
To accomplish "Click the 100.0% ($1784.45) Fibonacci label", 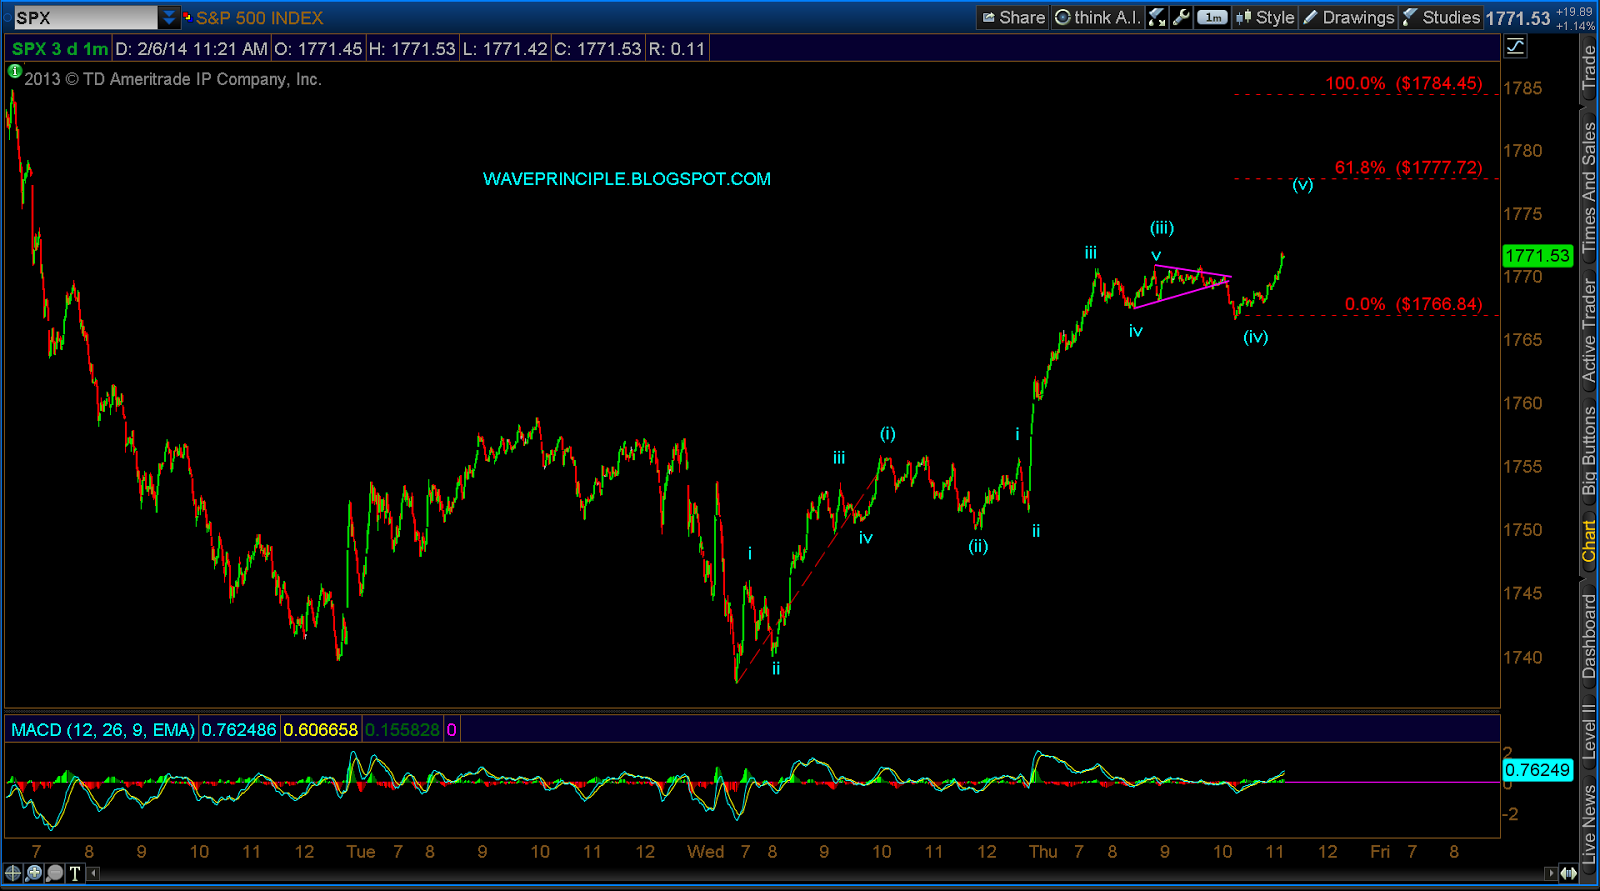I will [1404, 84].
